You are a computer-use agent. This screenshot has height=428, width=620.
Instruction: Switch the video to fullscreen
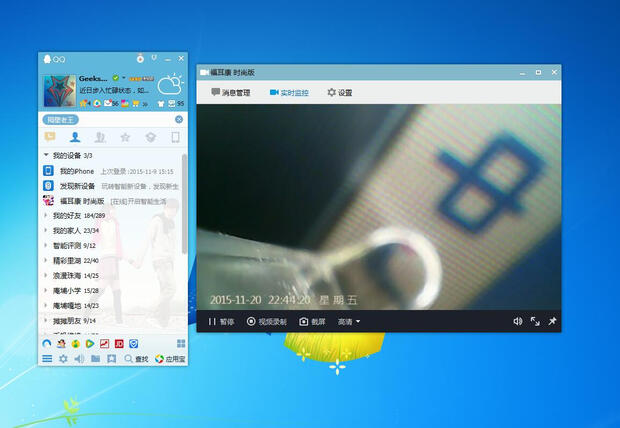[x=535, y=322]
